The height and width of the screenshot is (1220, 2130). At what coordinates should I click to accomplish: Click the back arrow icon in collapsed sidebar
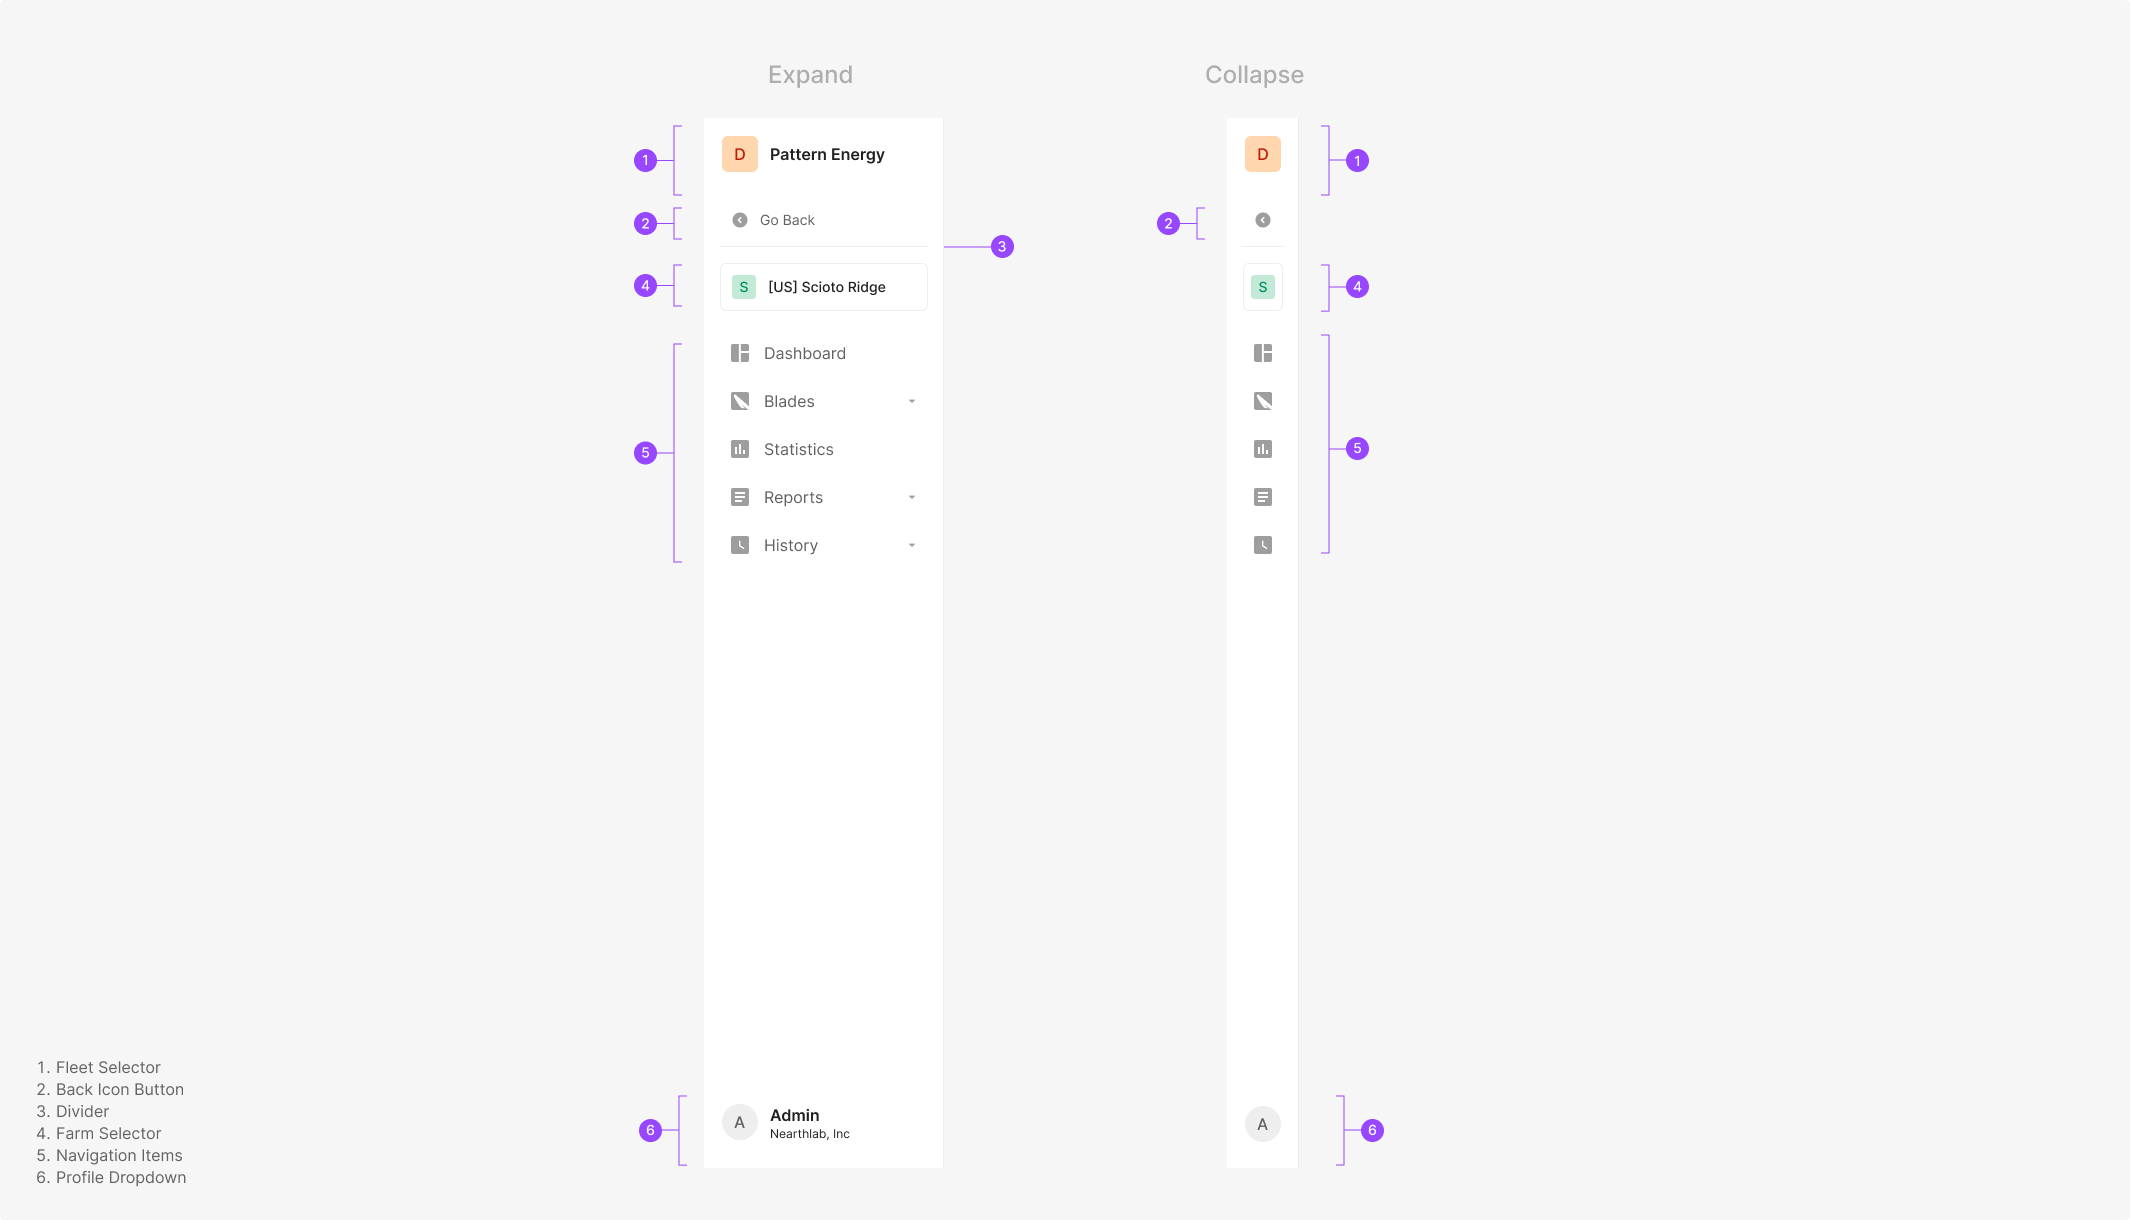pos(1263,220)
